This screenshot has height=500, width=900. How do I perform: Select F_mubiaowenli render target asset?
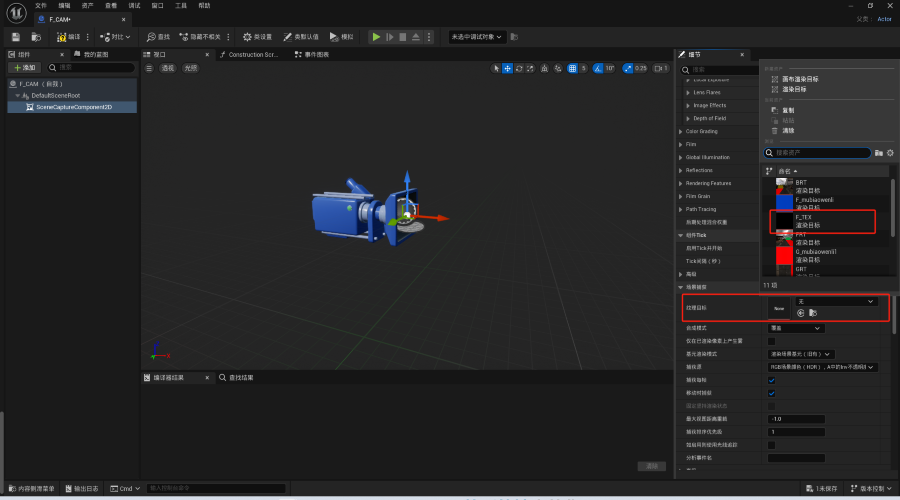point(827,203)
